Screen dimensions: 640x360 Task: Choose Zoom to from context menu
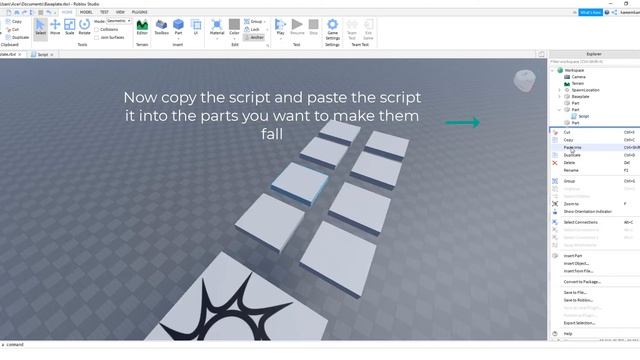[x=595, y=204]
